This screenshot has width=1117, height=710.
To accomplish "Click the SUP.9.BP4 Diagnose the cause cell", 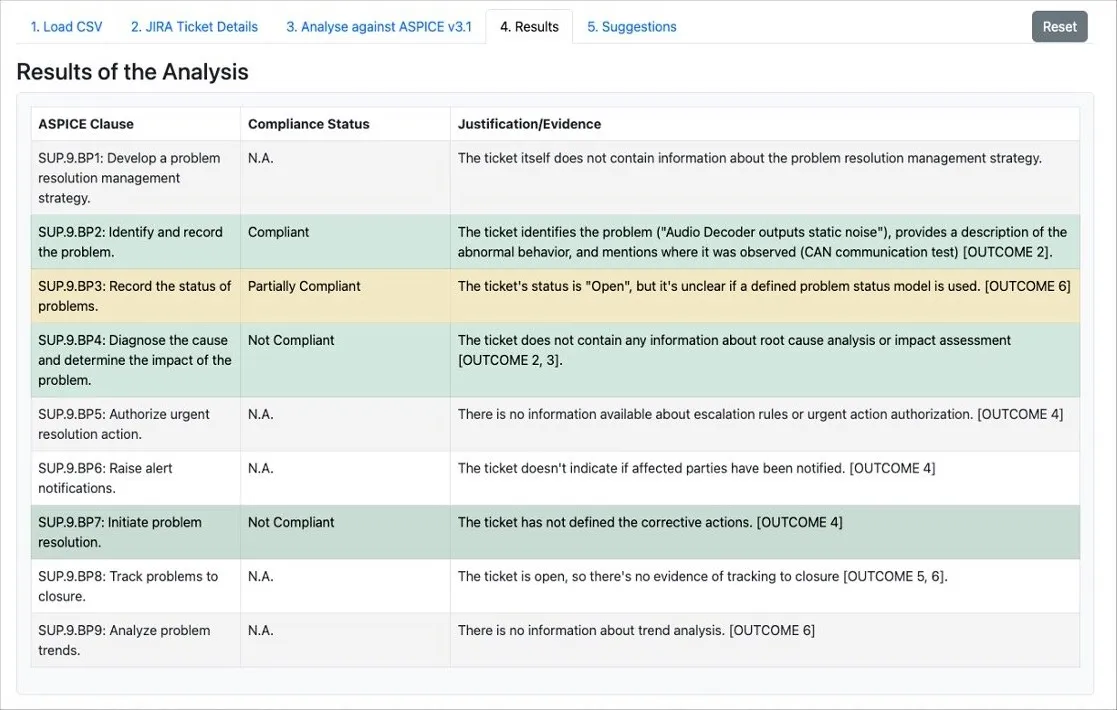I will [x=135, y=360].
